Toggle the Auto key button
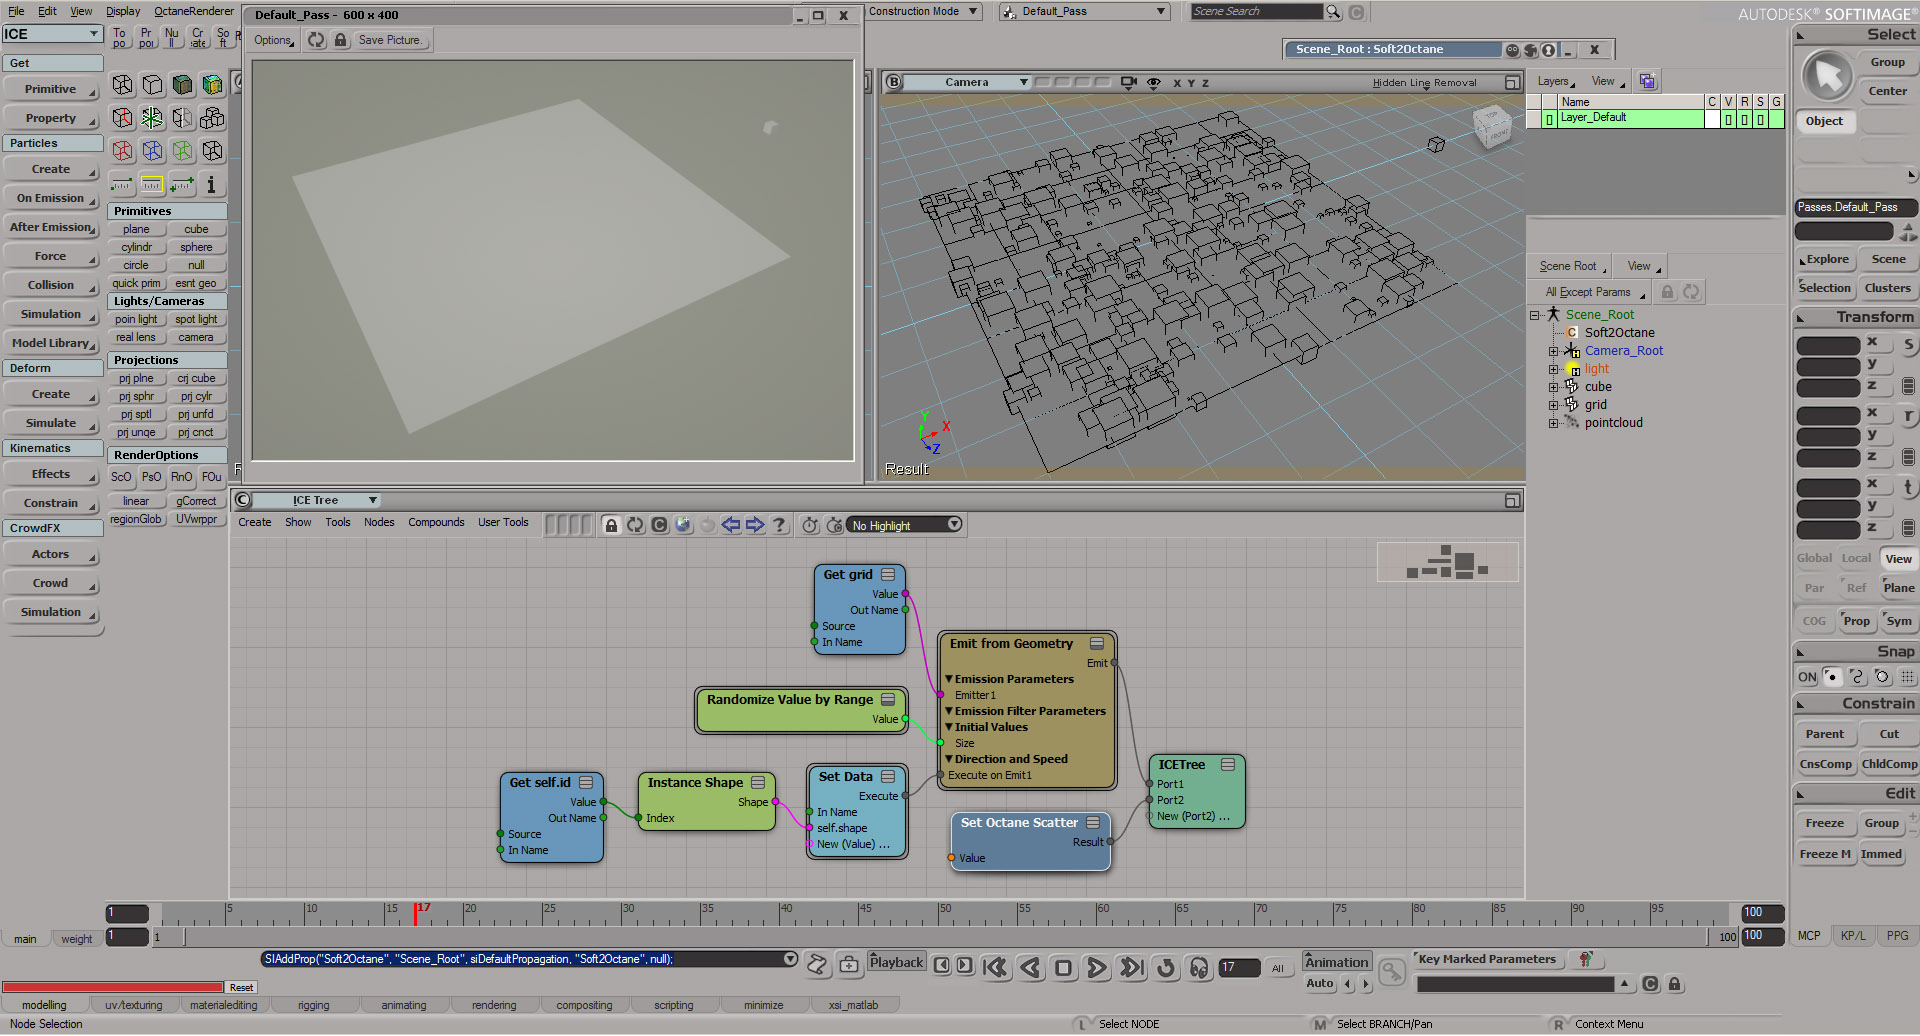Viewport: 1920px width, 1036px height. (1320, 984)
